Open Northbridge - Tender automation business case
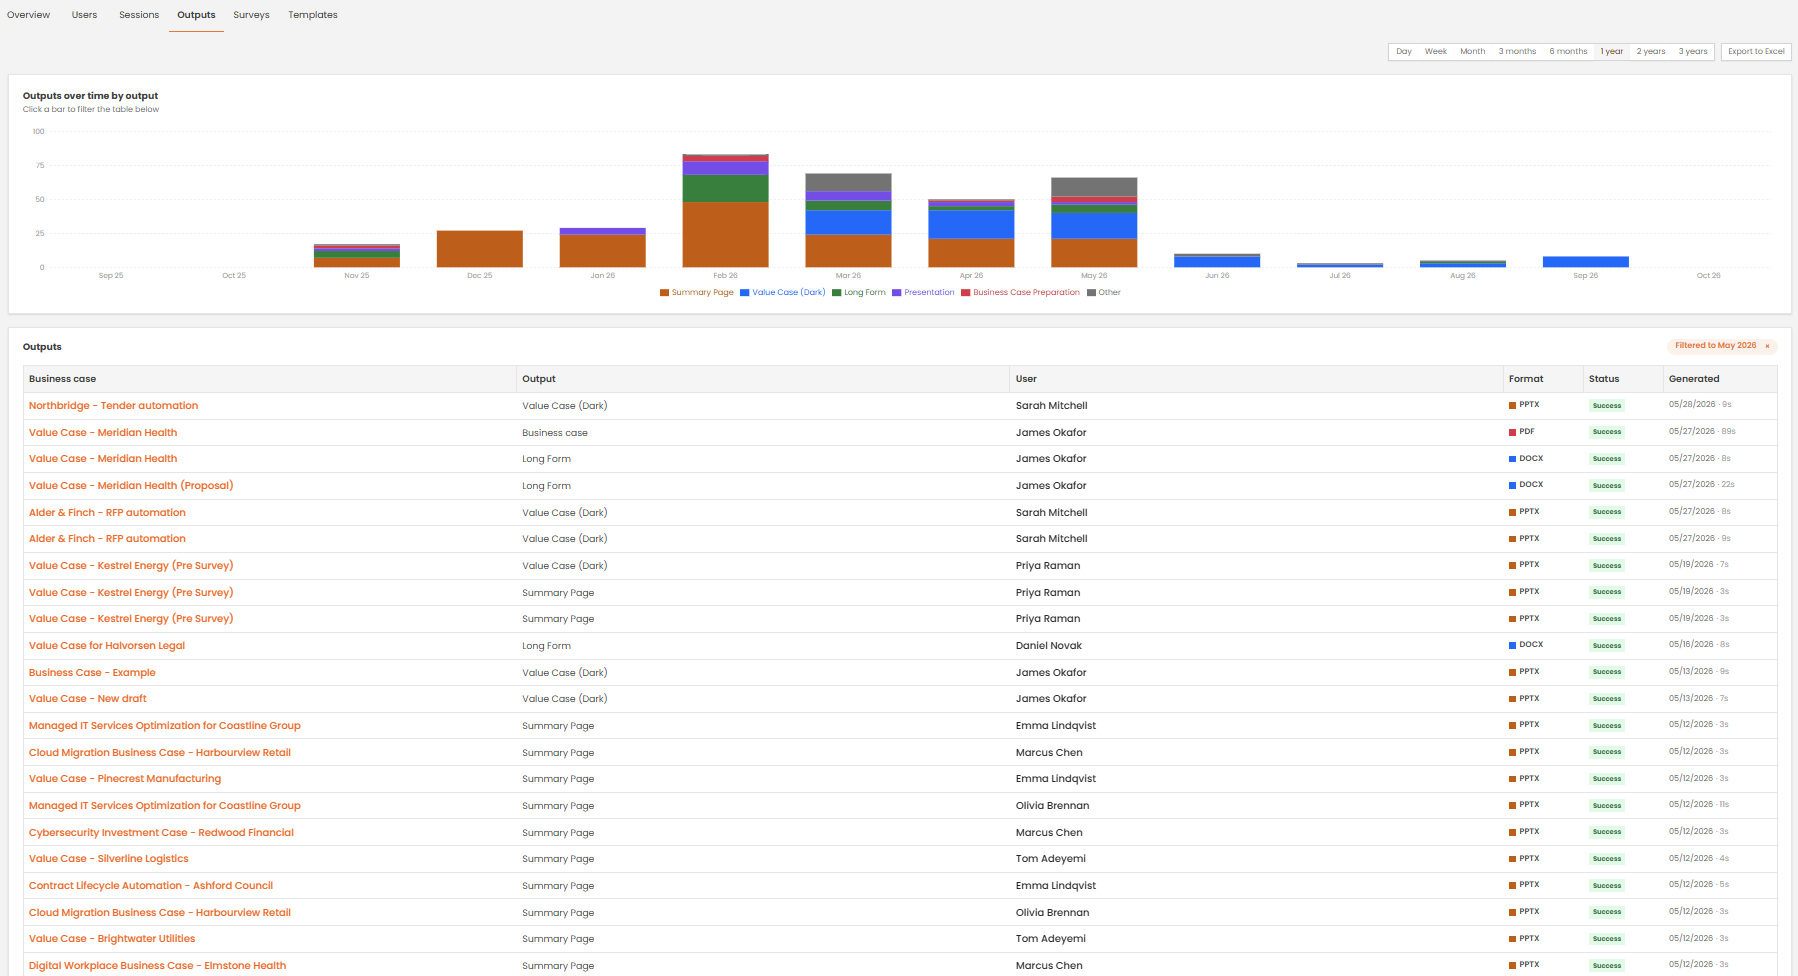The width and height of the screenshot is (1798, 976). point(113,405)
